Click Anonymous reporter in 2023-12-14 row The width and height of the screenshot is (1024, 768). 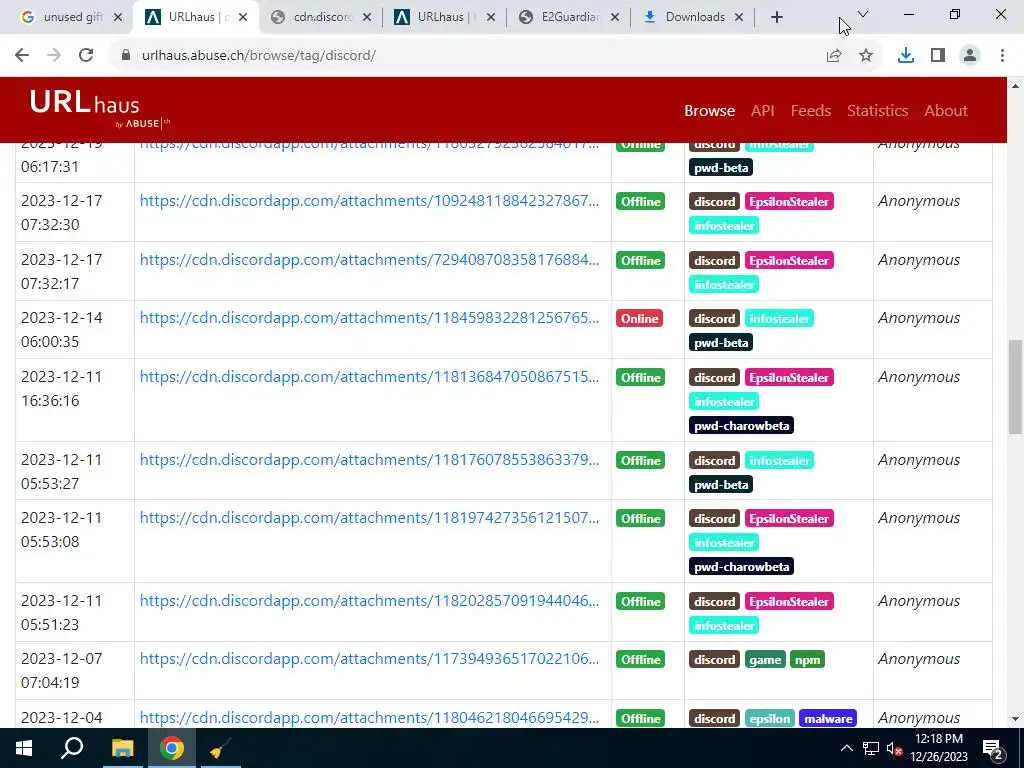(x=919, y=318)
